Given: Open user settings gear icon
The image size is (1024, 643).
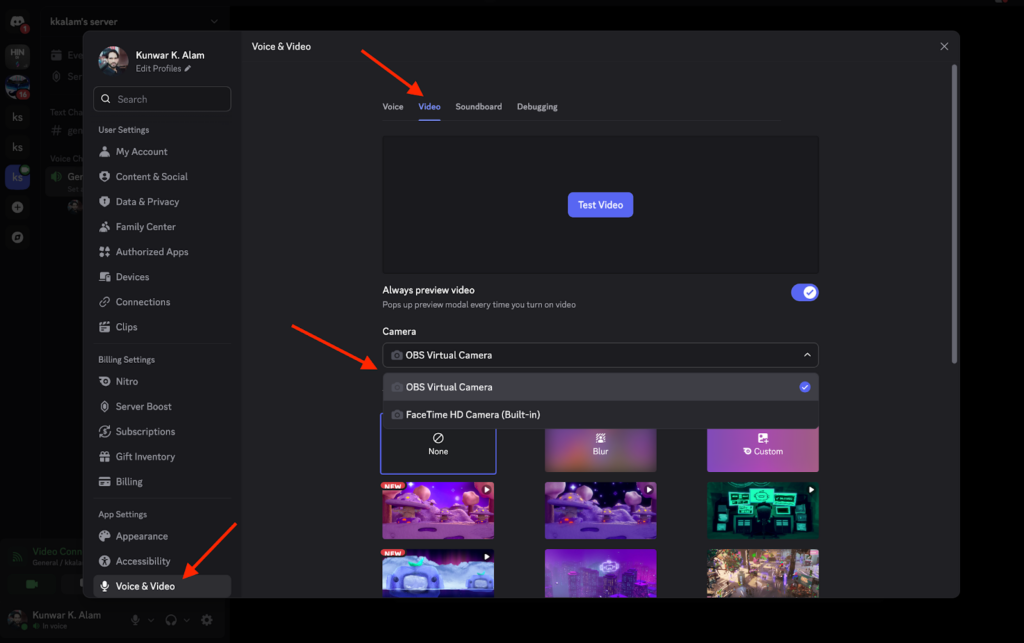Looking at the screenshot, I should click(207, 620).
